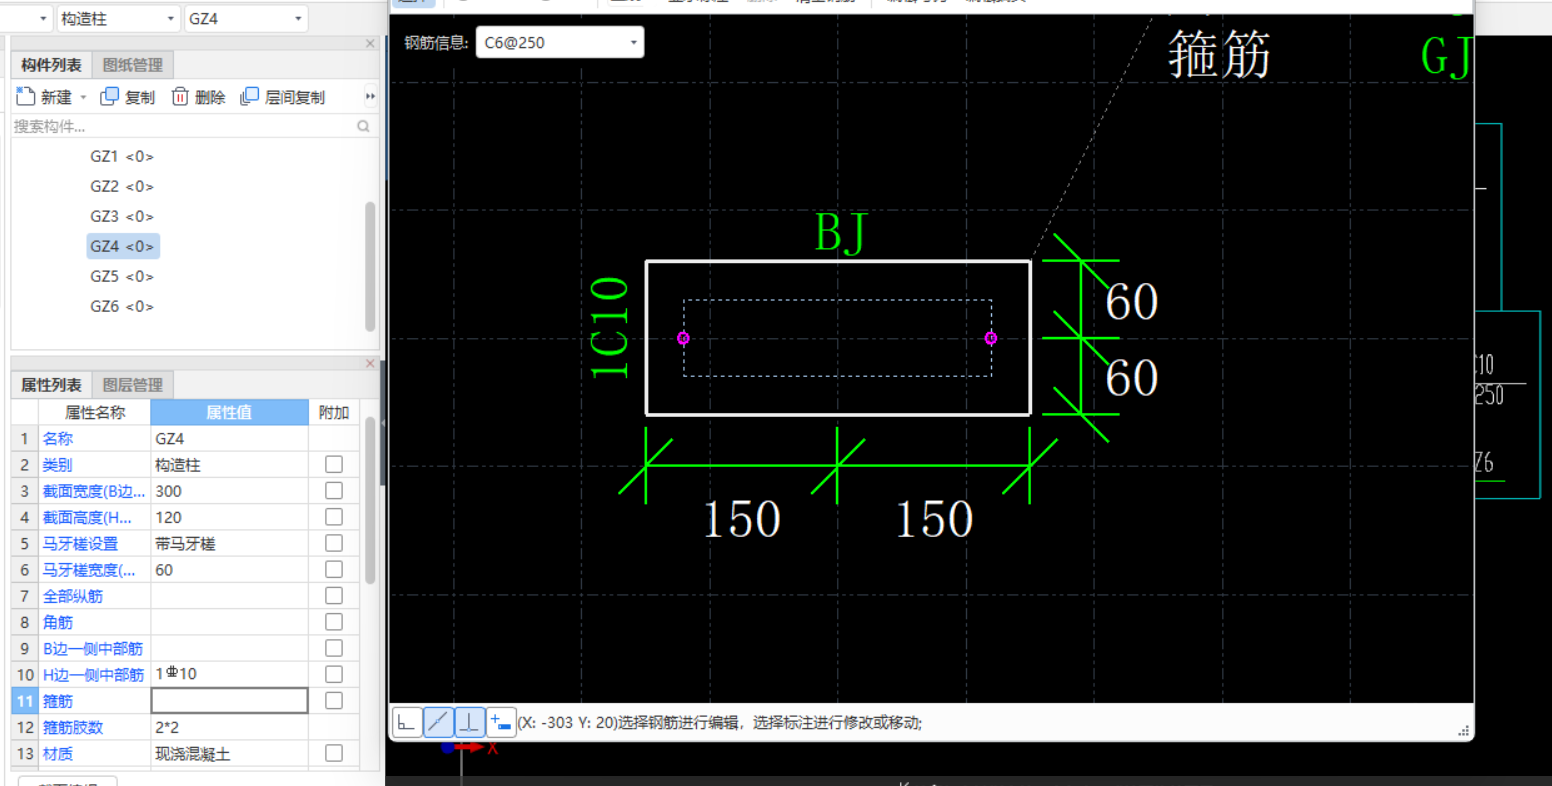The width and height of the screenshot is (1552, 786).
Task: Tick the 附加 checkbox for B边一侧中部筋
Action: point(334,648)
